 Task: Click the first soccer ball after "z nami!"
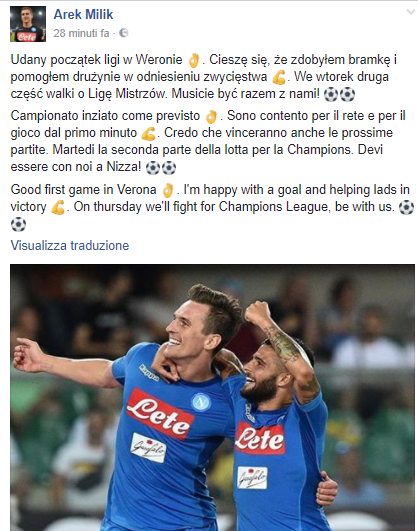point(331,94)
